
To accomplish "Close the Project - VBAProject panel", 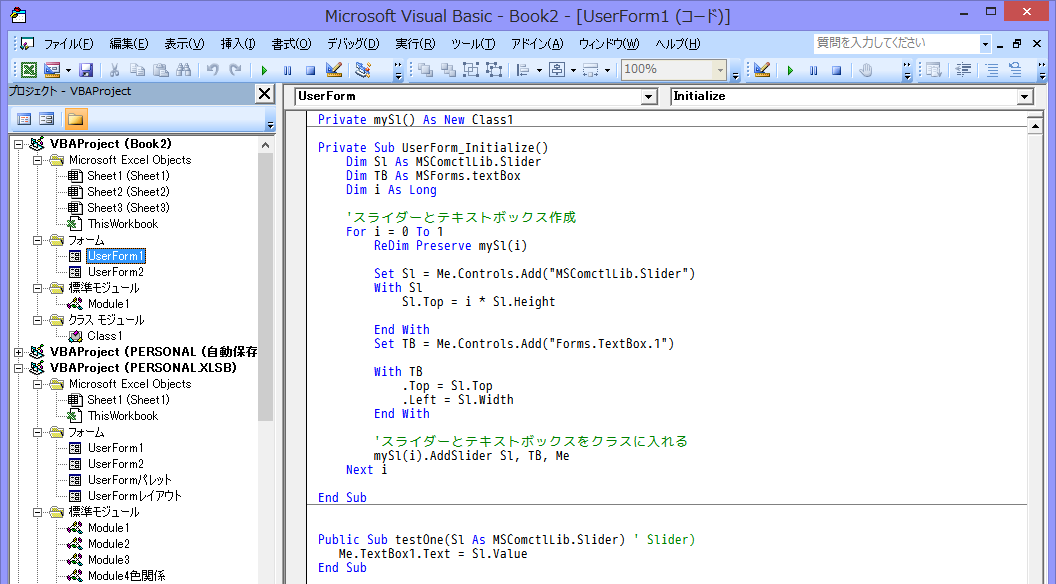I will (x=265, y=94).
